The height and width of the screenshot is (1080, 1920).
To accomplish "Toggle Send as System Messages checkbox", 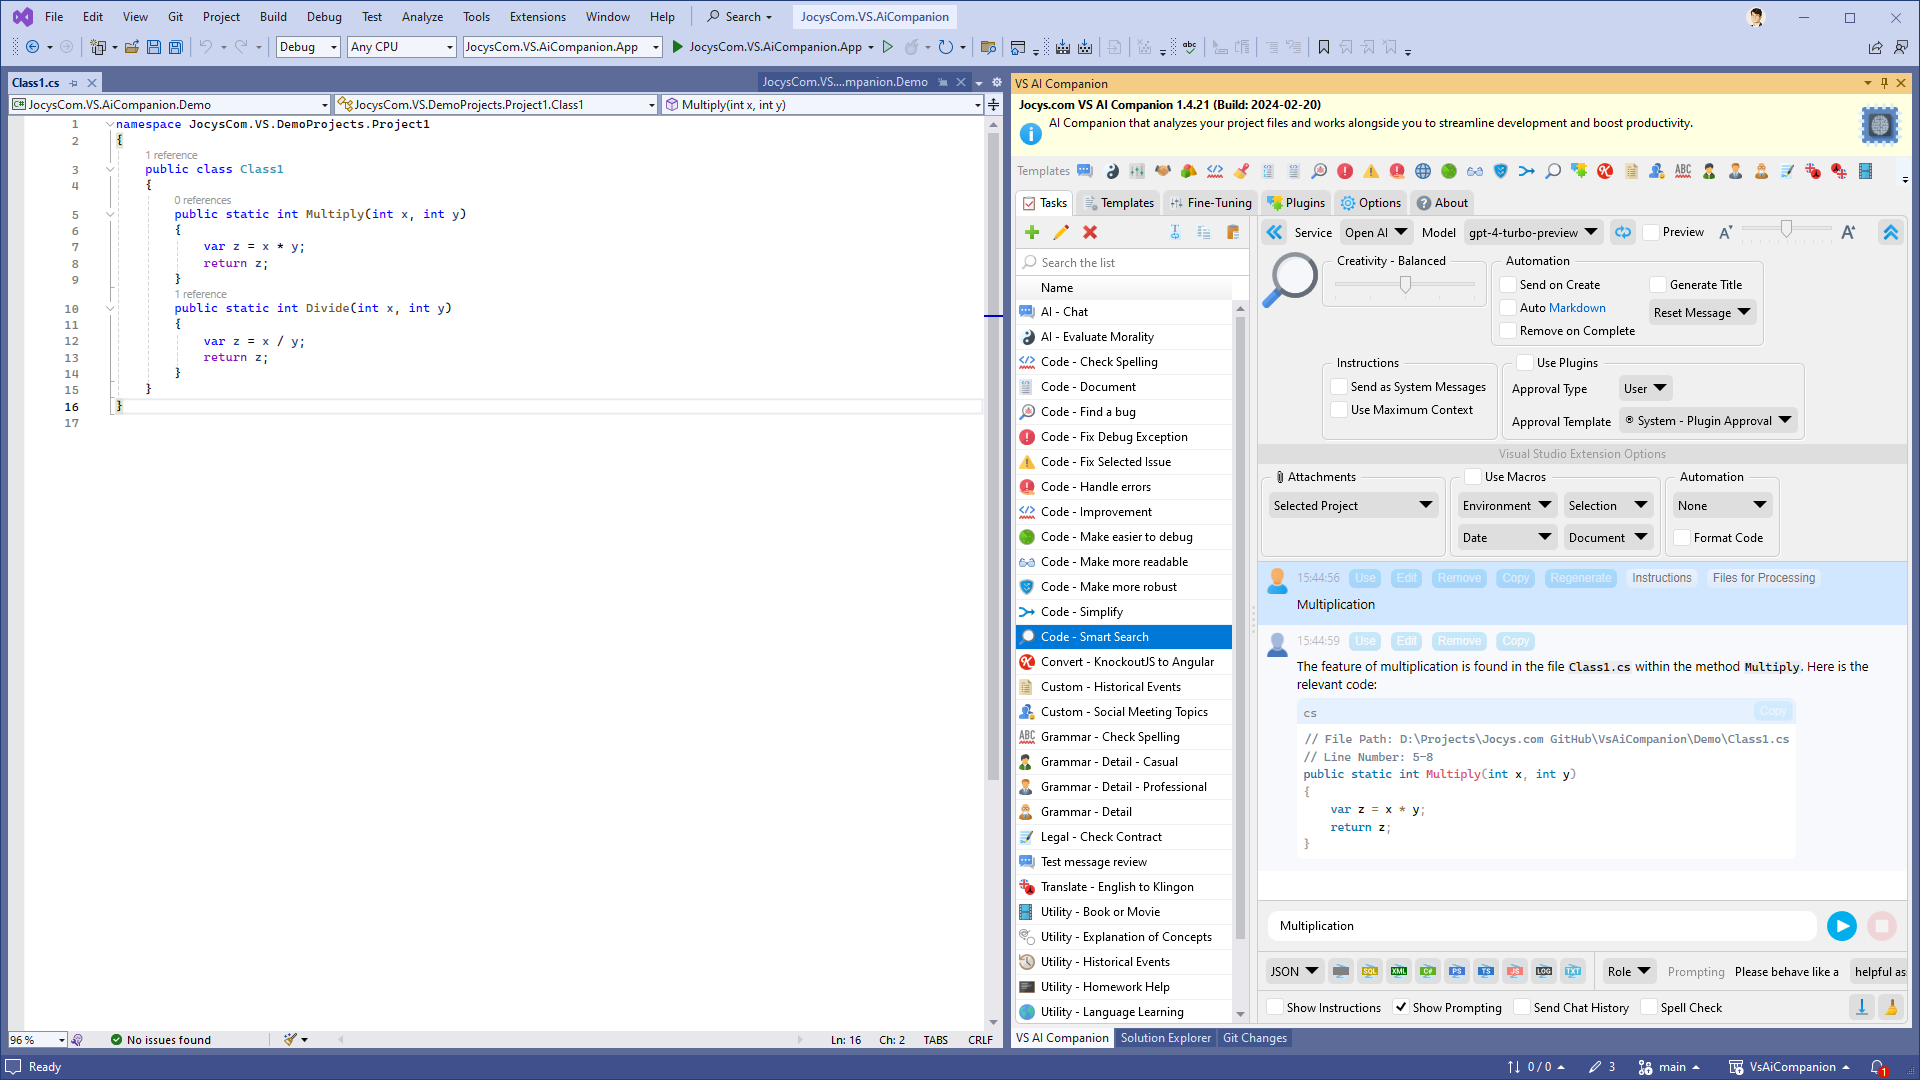I will point(1340,387).
